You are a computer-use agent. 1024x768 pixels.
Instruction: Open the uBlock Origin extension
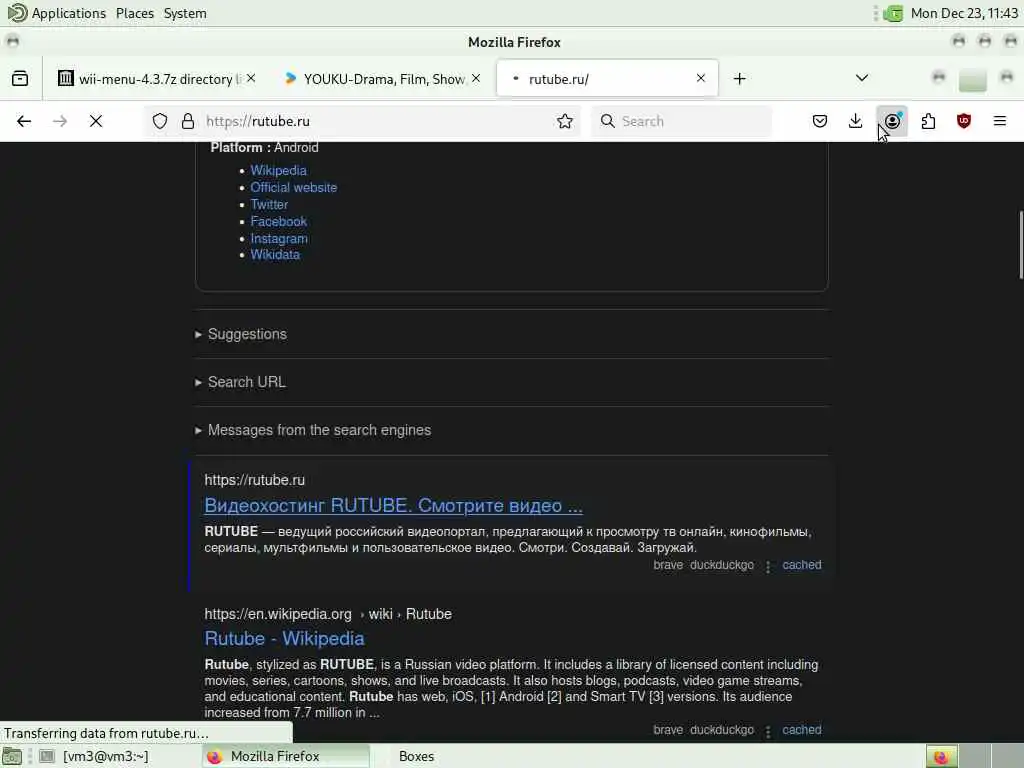click(964, 121)
